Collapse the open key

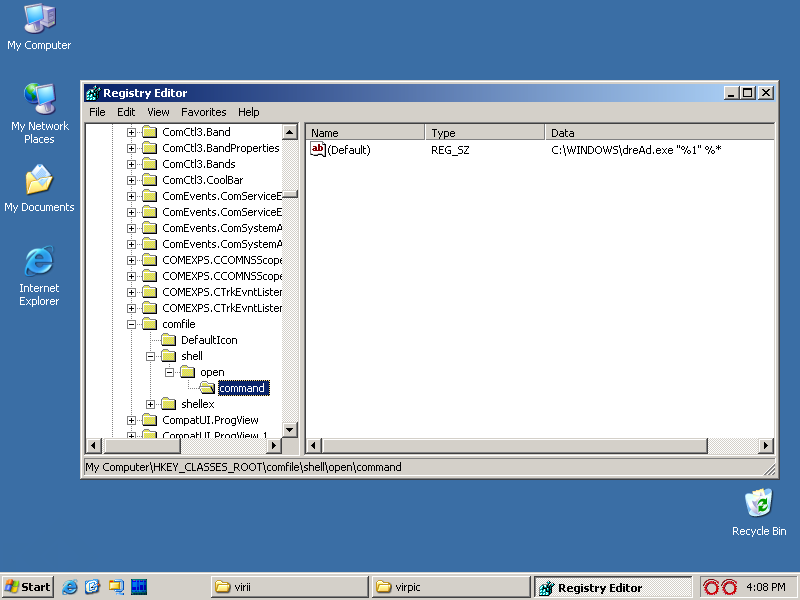(169, 372)
